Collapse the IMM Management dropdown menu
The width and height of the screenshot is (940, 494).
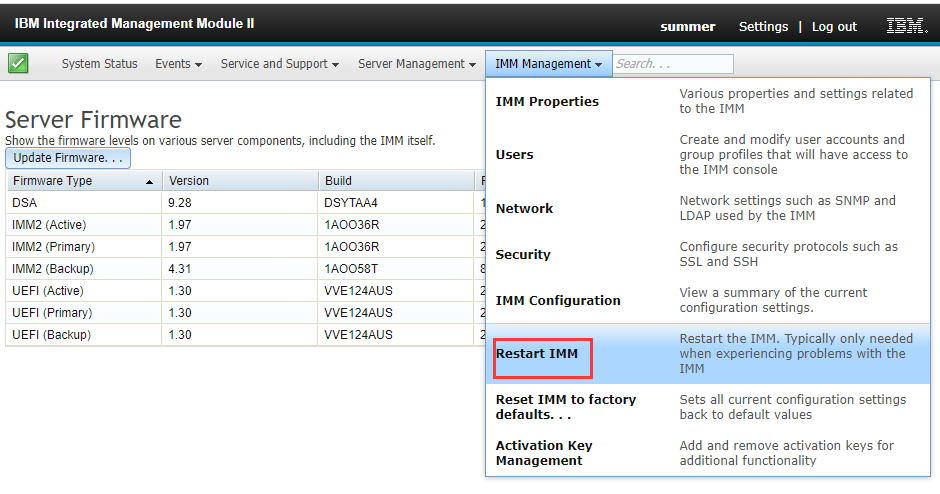tap(549, 64)
